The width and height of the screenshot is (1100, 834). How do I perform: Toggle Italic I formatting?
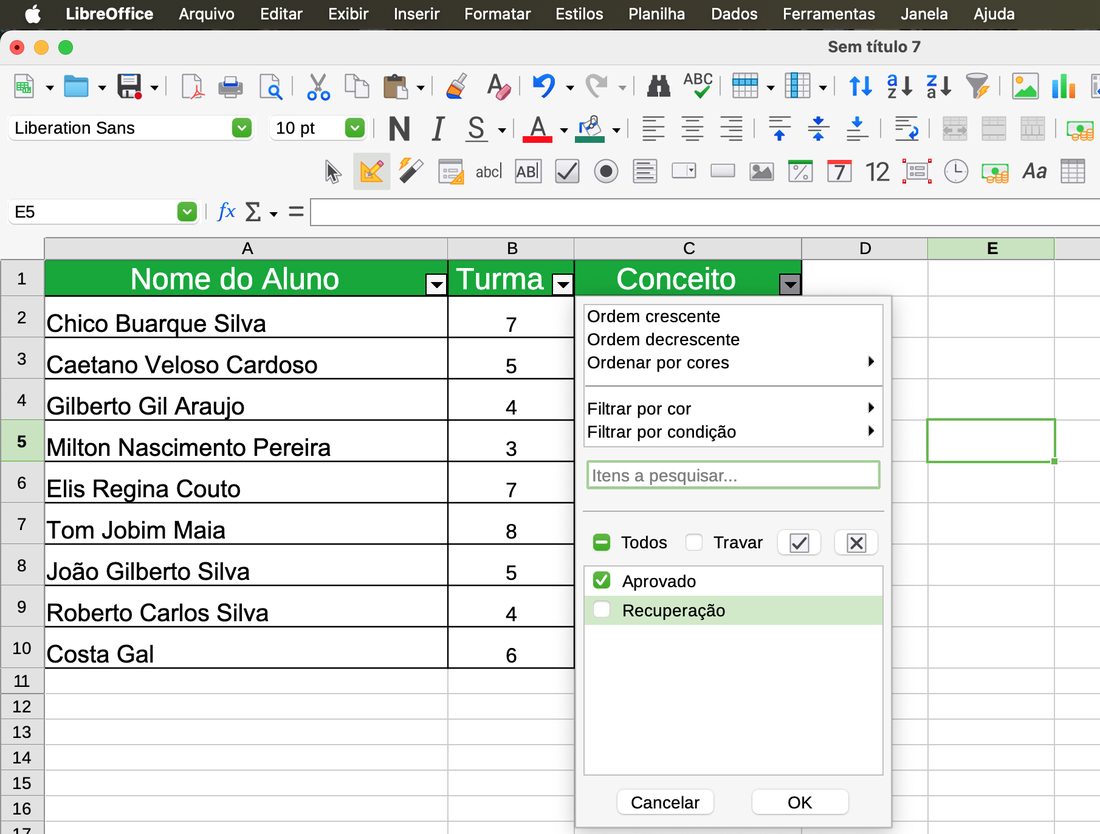tap(438, 129)
